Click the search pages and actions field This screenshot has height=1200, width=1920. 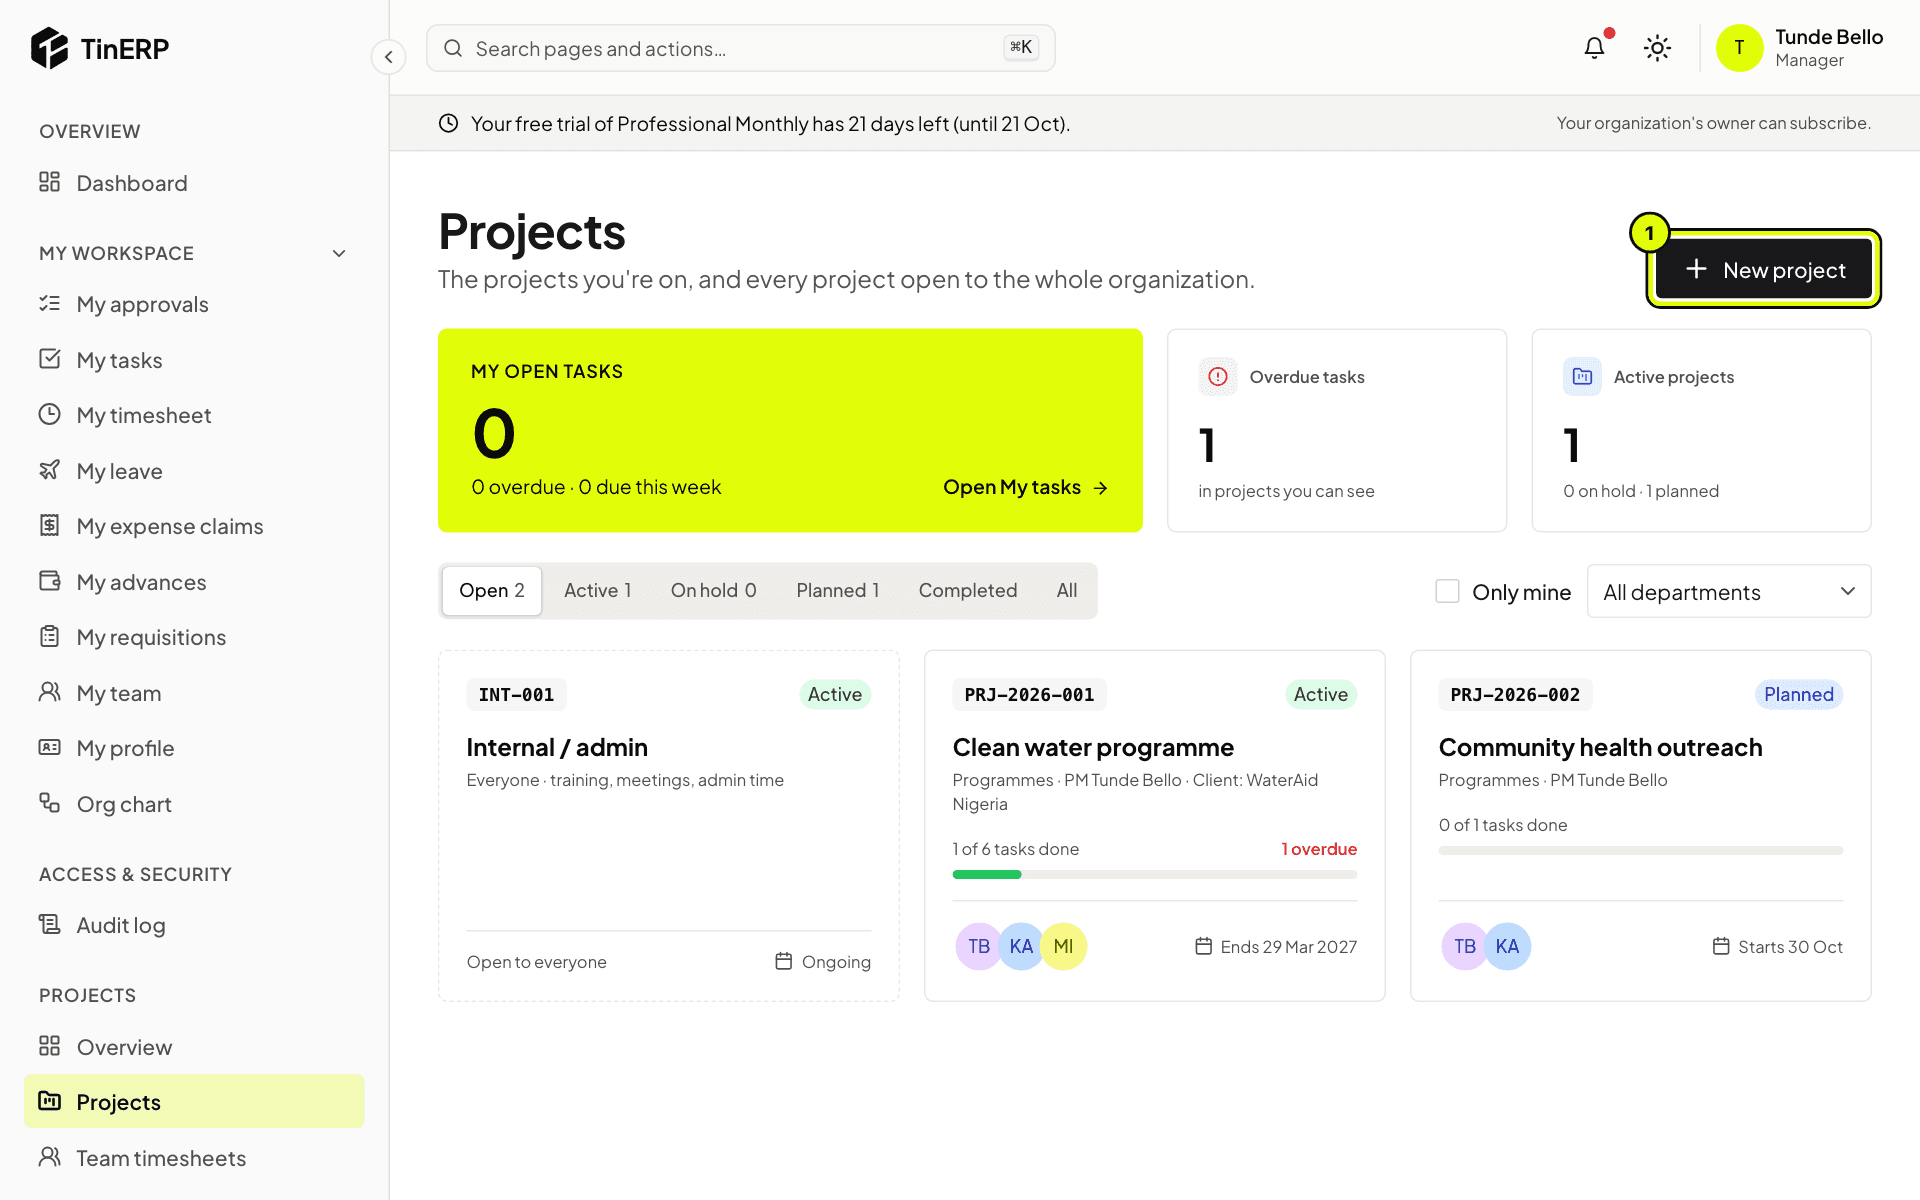point(740,48)
